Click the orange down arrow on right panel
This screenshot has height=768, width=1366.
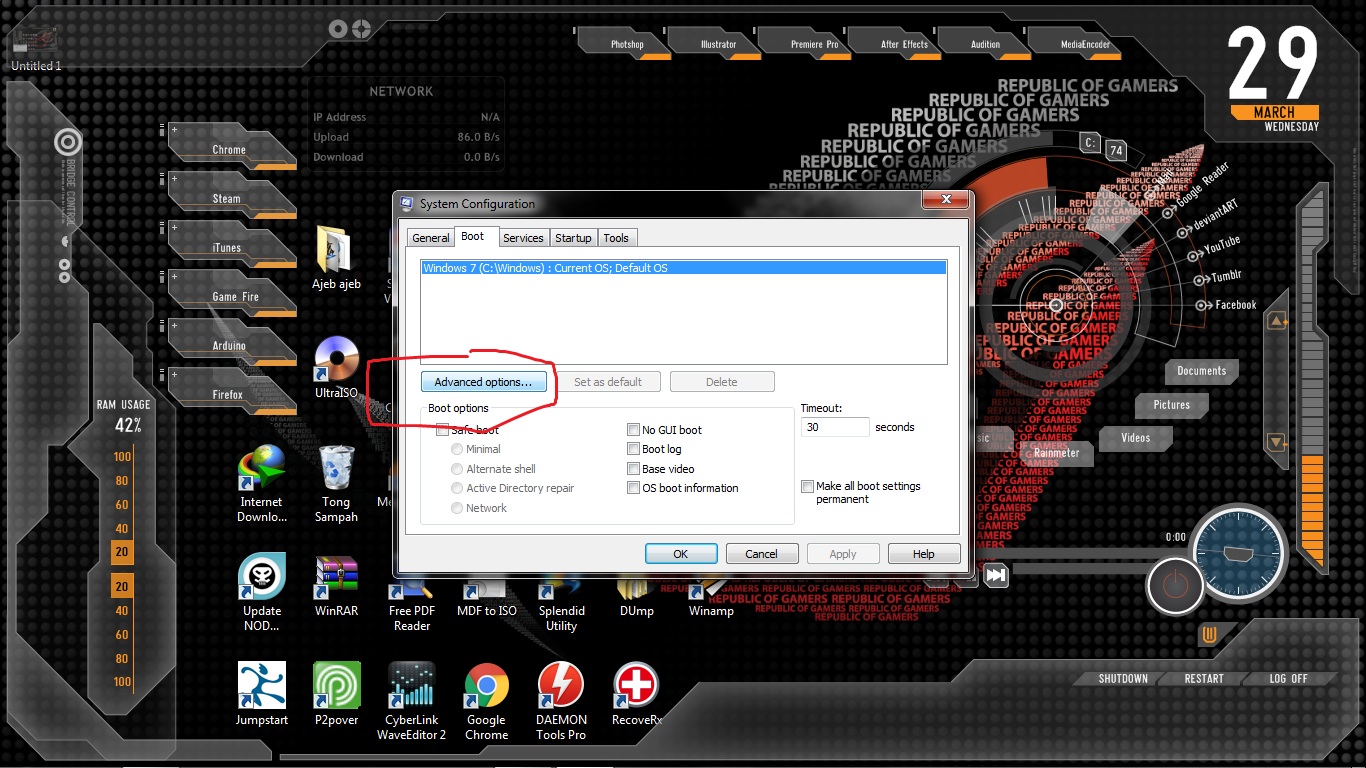point(1276,441)
